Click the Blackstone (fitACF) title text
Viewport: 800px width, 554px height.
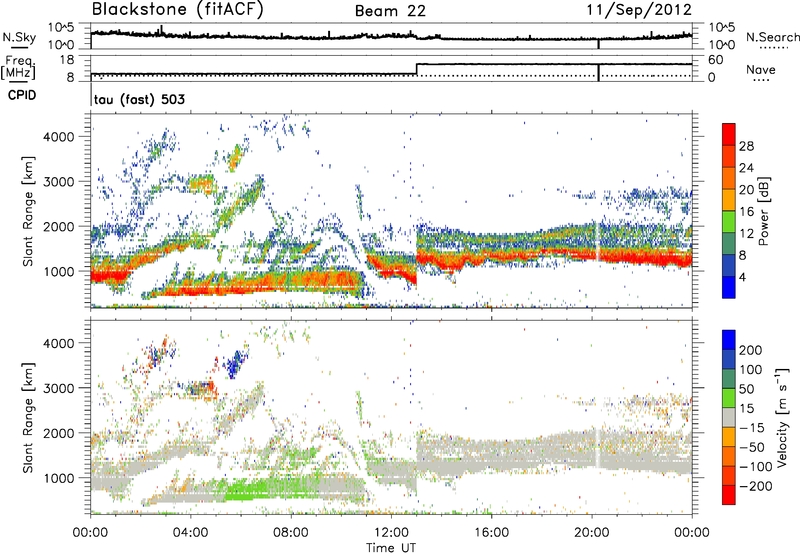coord(178,10)
